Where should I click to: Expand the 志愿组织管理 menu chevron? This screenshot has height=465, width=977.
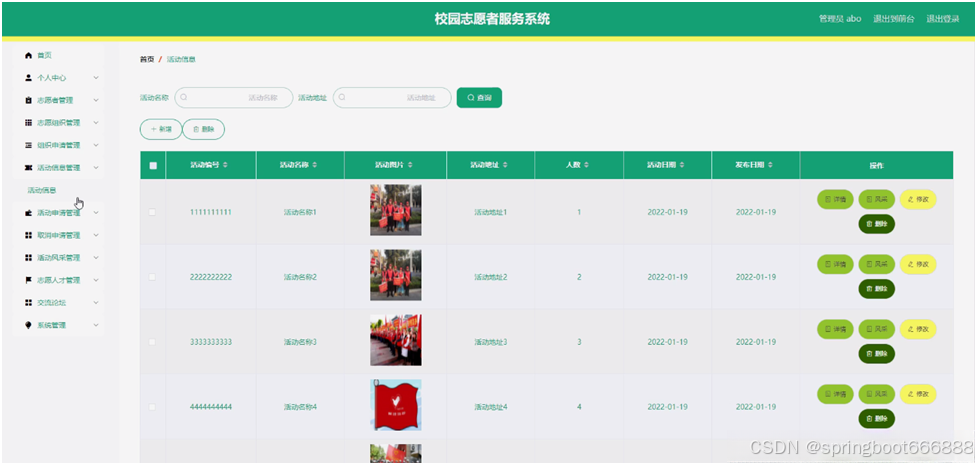coord(96,123)
